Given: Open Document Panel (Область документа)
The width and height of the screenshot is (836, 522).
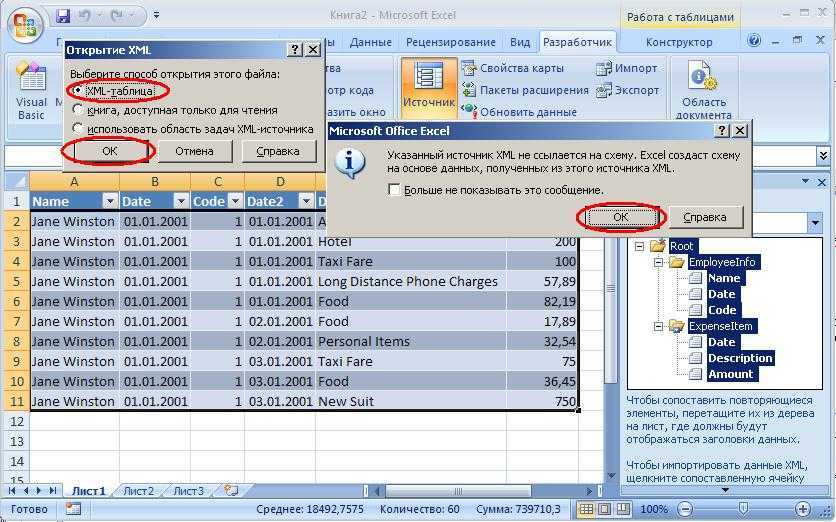Looking at the screenshot, I should pyautogui.click(x=704, y=90).
